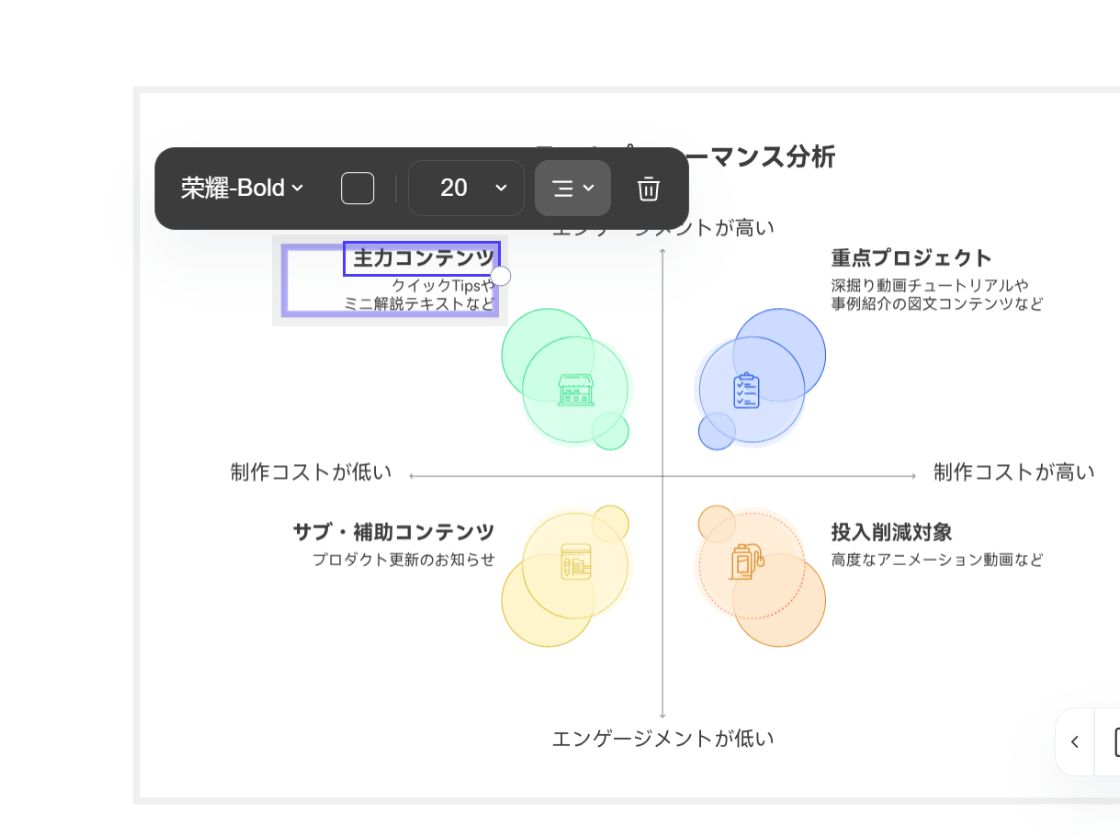Select the サブ・補助コンテンツ heading
This screenshot has width=1120, height=840.
392,531
